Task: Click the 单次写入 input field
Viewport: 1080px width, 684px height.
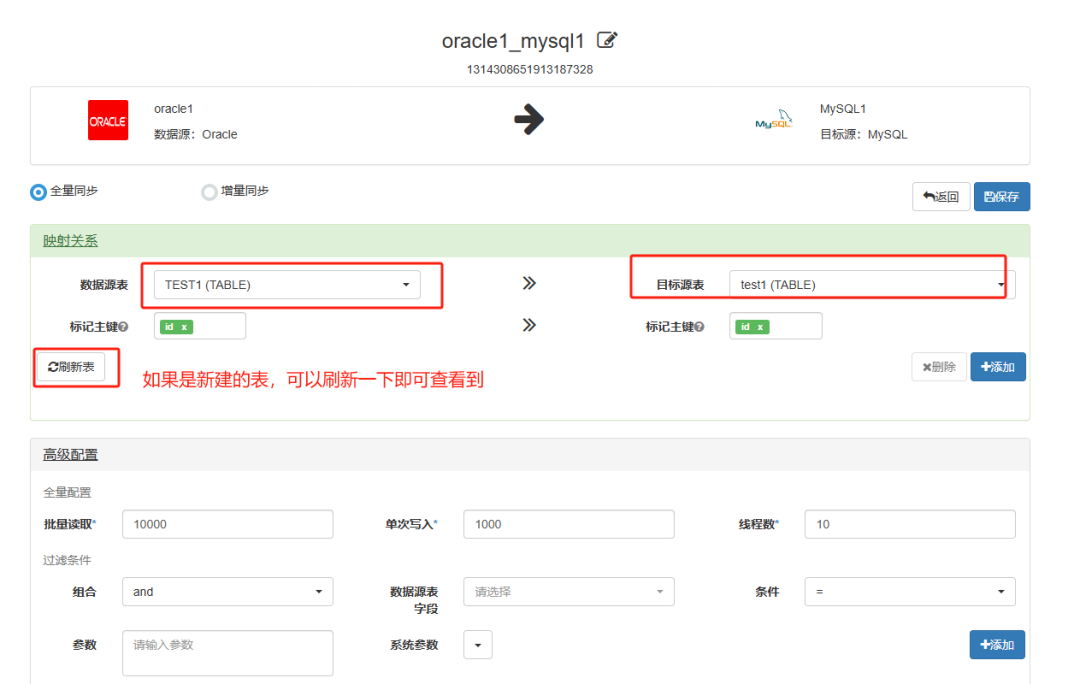Action: (x=569, y=524)
